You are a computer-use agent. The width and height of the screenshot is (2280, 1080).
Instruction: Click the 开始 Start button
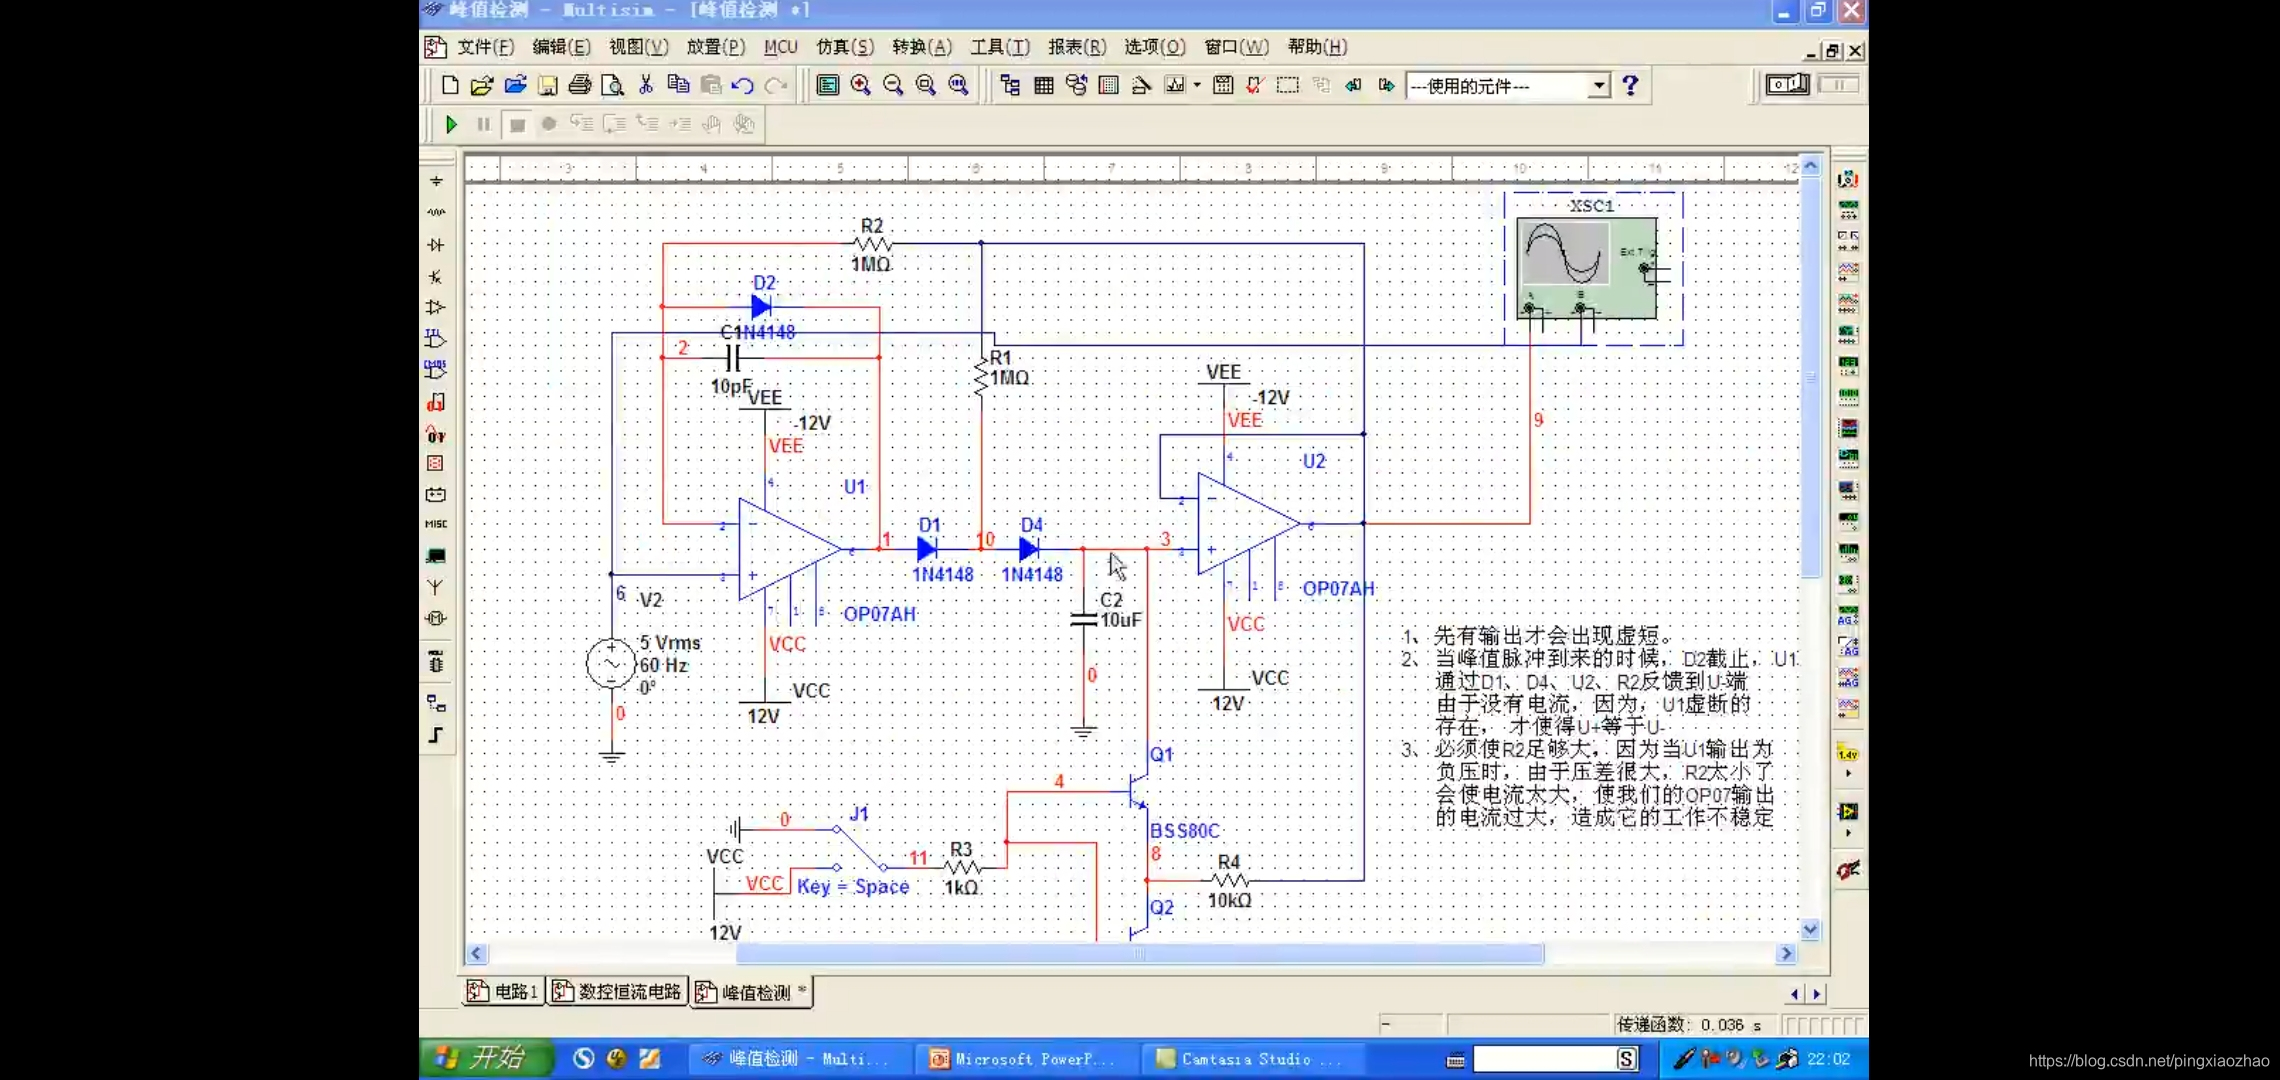(x=487, y=1058)
